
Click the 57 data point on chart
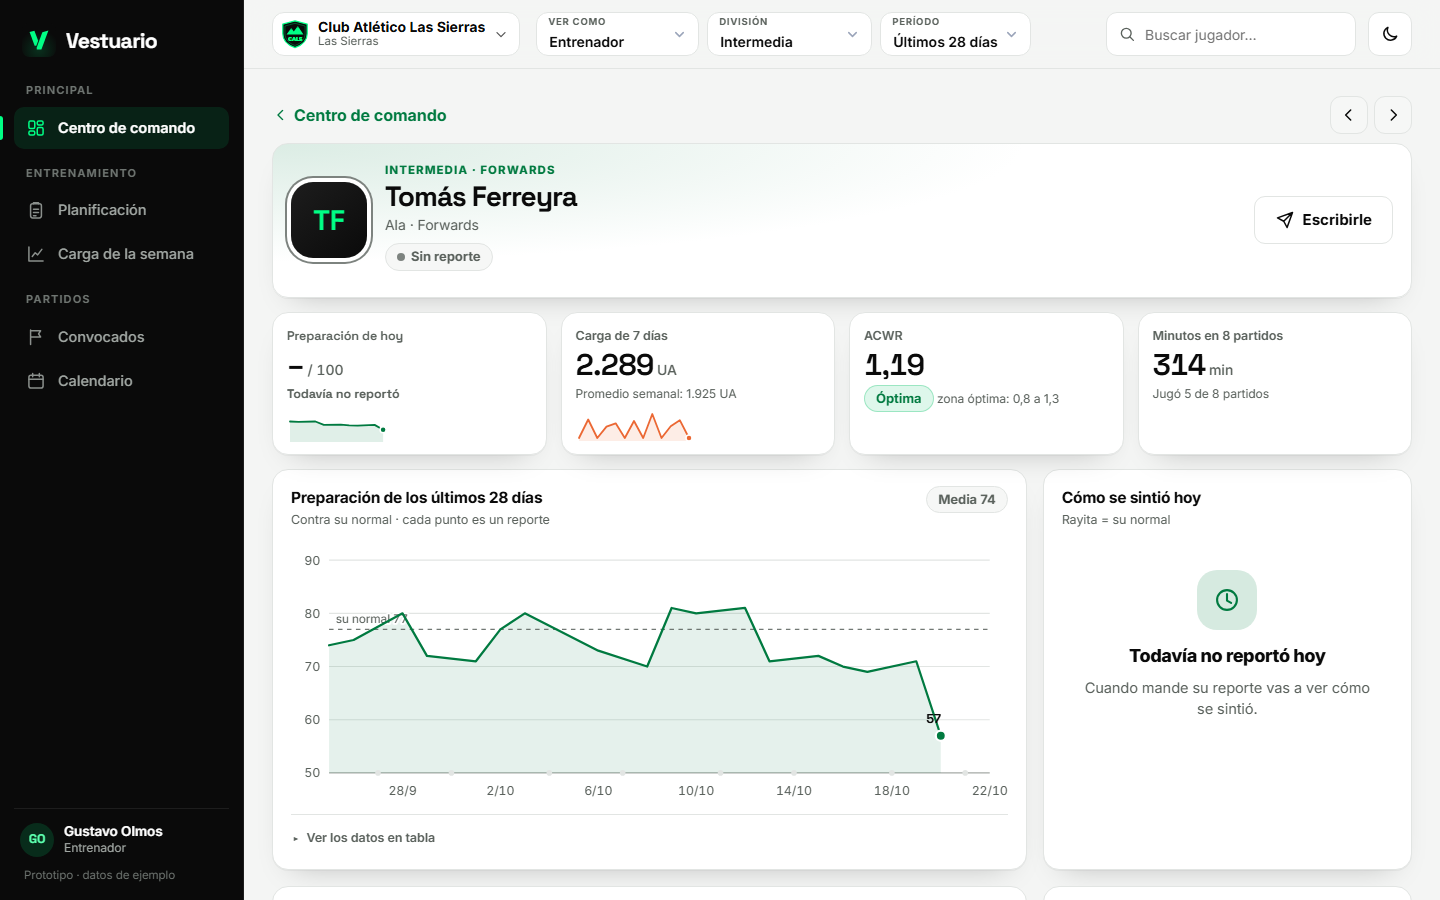coord(940,736)
